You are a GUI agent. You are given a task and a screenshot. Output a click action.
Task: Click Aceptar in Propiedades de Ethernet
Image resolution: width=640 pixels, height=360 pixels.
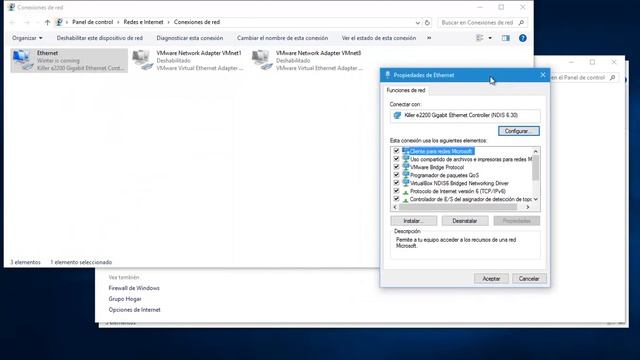[491, 279]
